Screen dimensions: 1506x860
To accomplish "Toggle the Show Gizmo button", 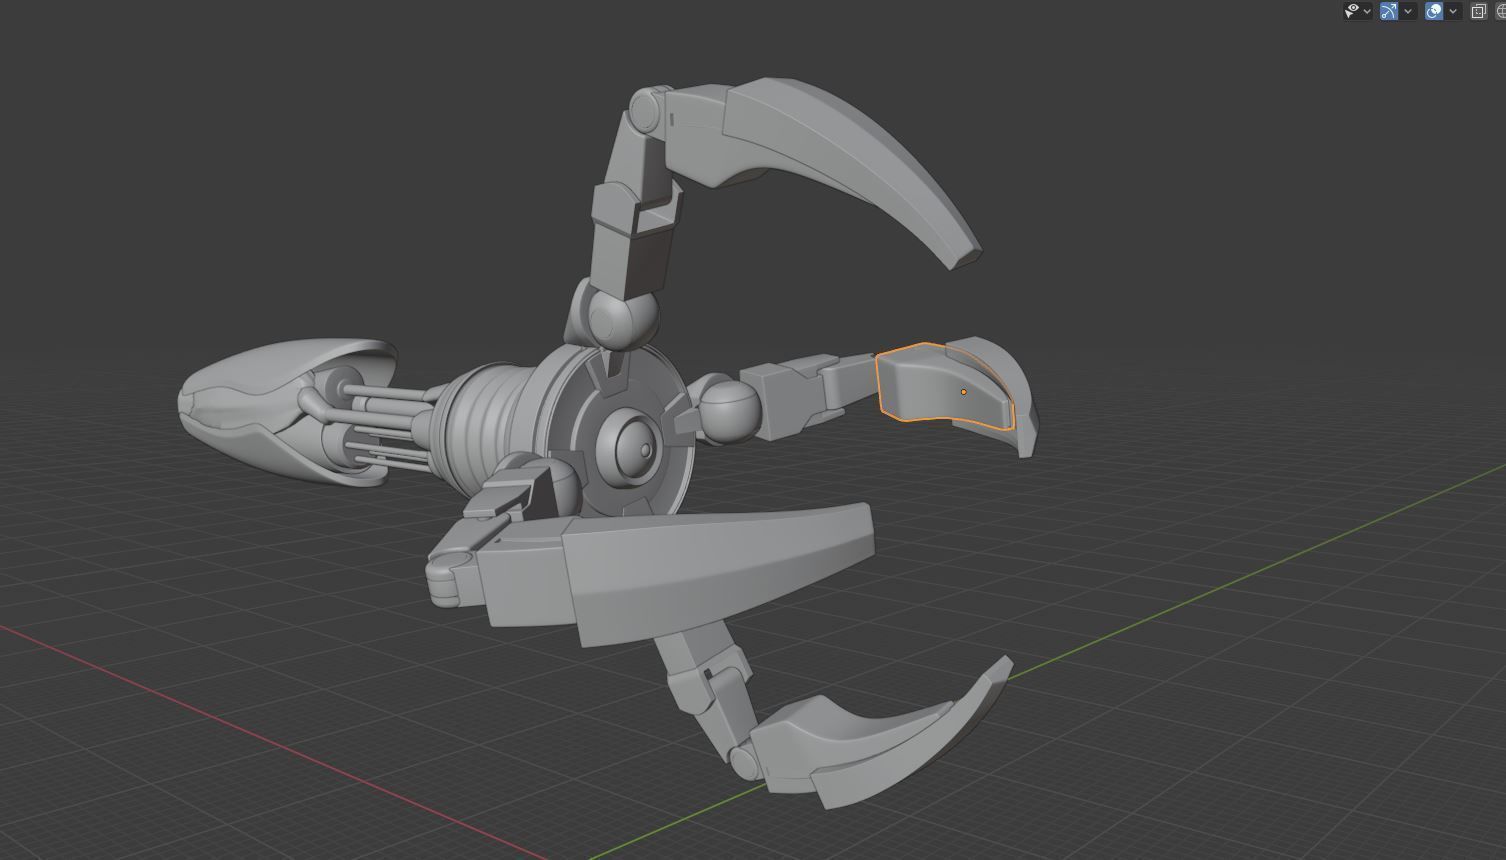I will pyautogui.click(x=1389, y=11).
